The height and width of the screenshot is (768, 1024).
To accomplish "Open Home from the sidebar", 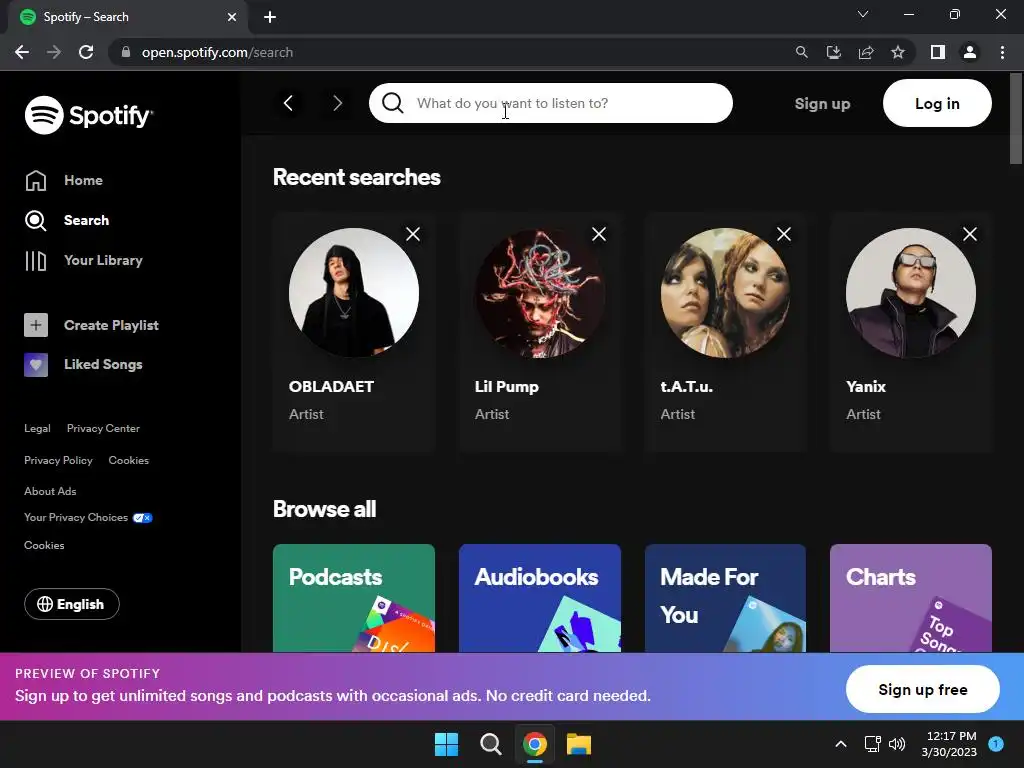I will [64, 180].
